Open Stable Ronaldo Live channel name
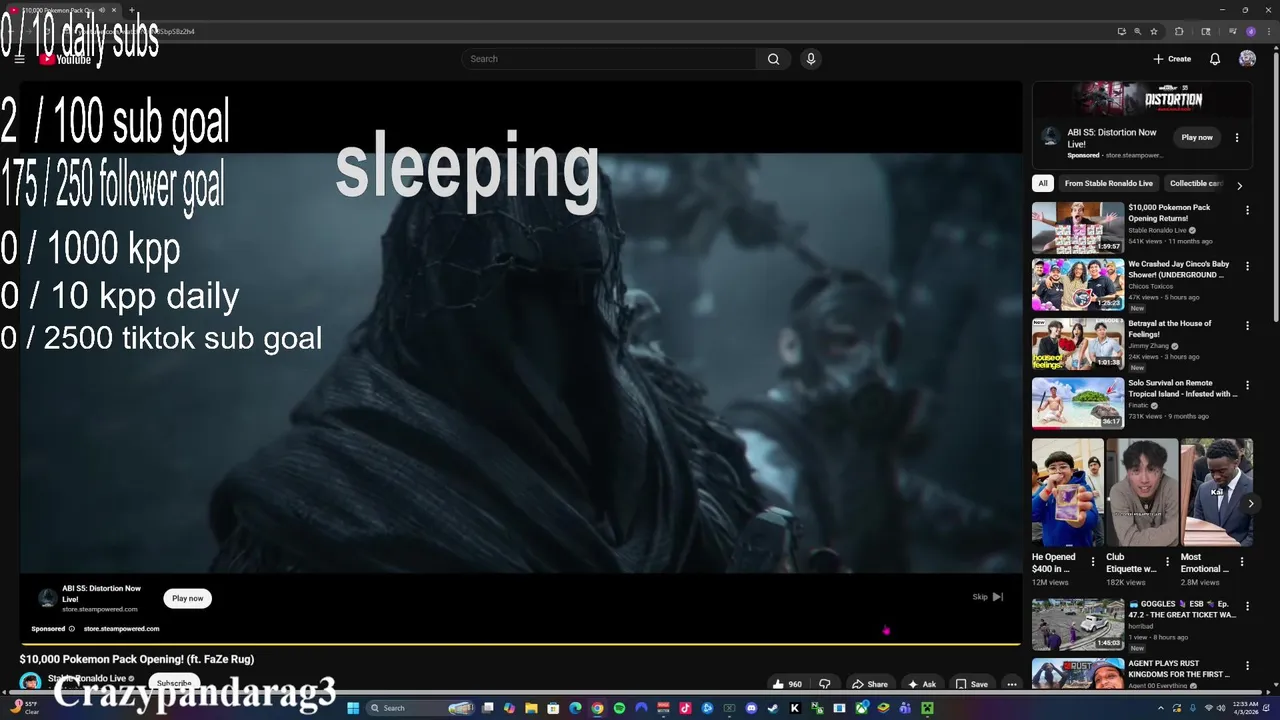The height and width of the screenshot is (720, 1280). point(86,678)
